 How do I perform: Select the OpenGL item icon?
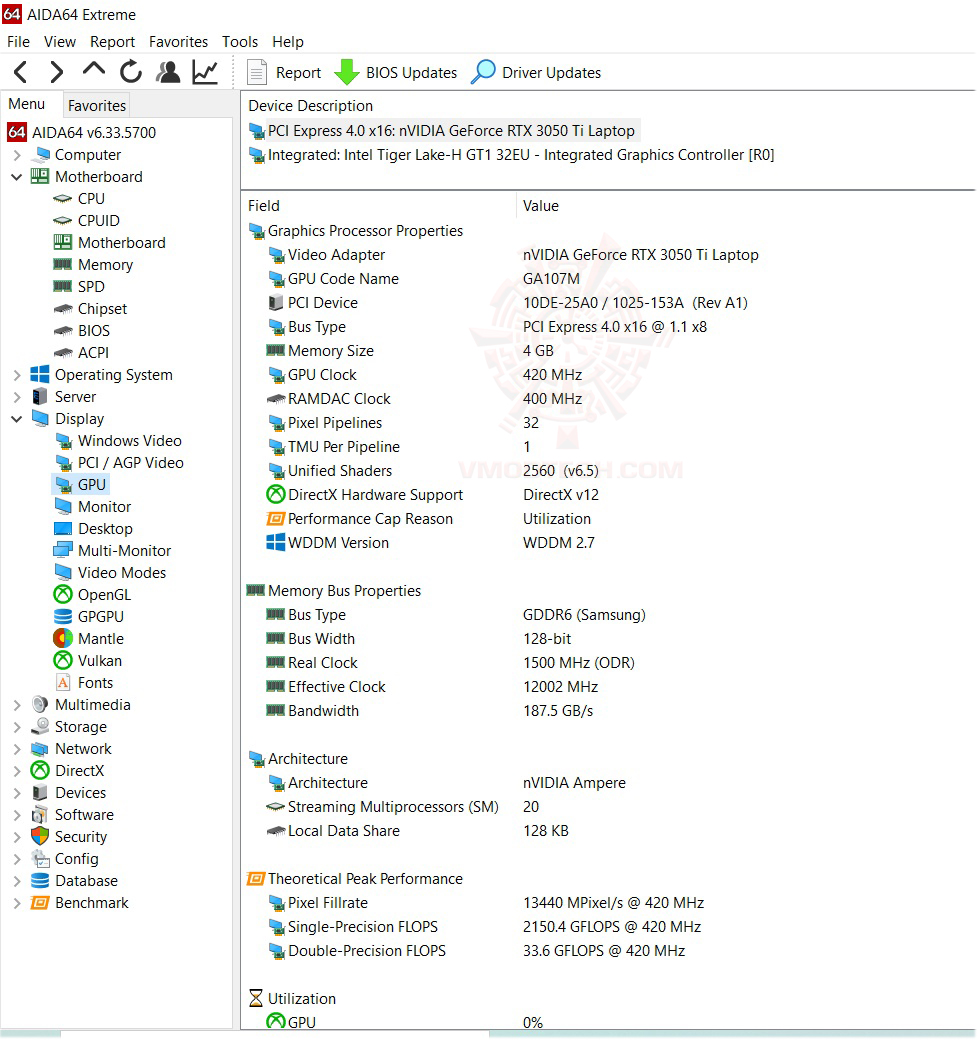[x=63, y=594]
